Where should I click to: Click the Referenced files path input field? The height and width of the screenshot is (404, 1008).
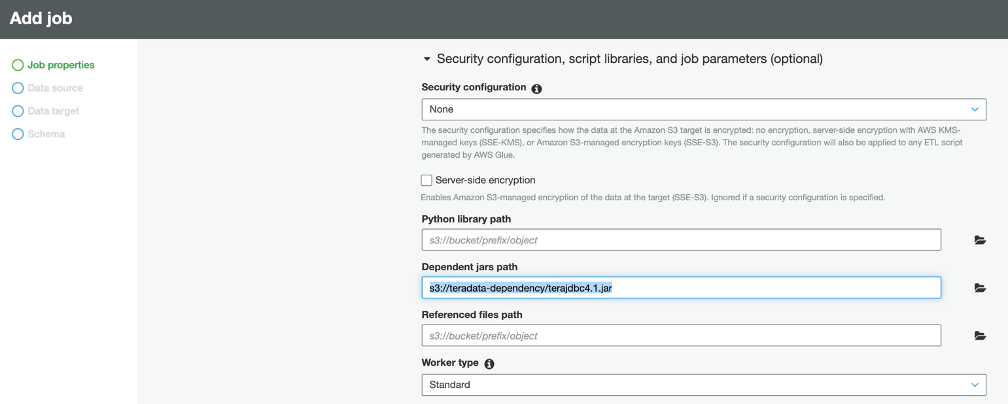coord(680,336)
